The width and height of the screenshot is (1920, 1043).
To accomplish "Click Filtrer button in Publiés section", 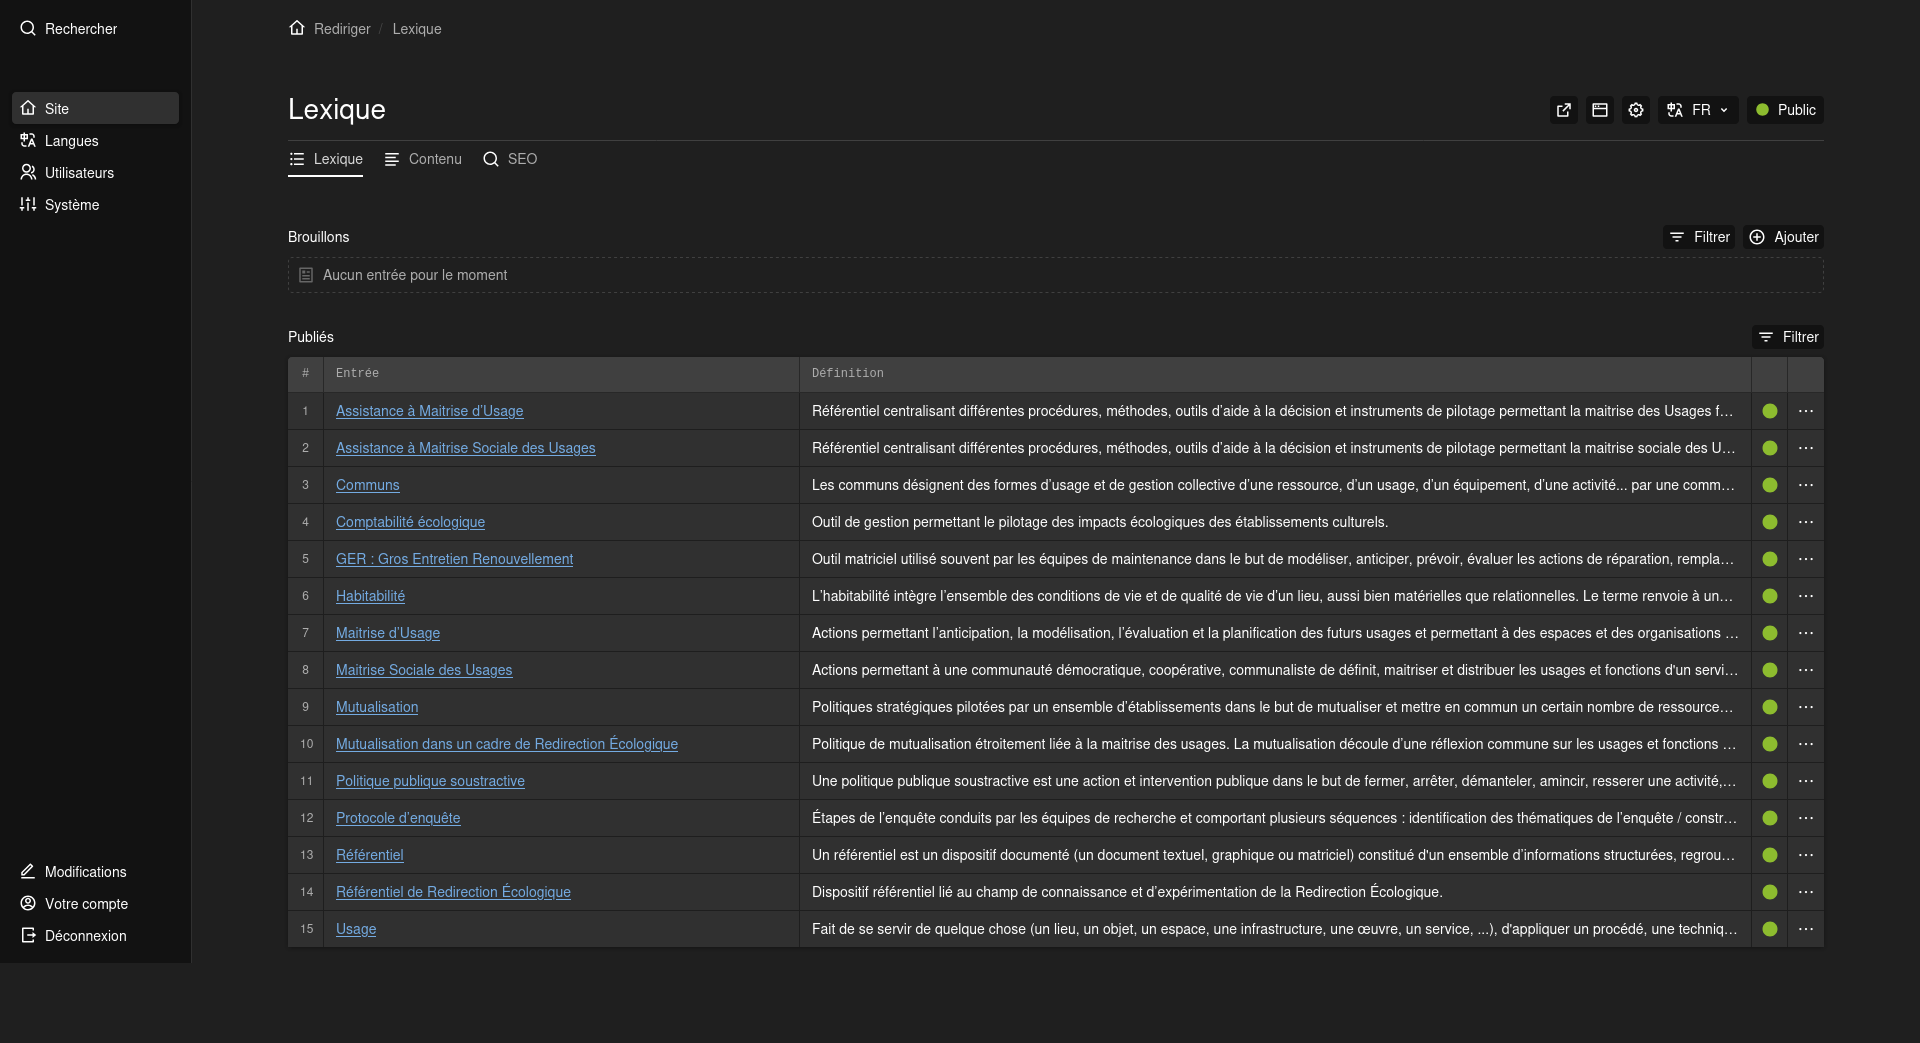I will click(1788, 337).
